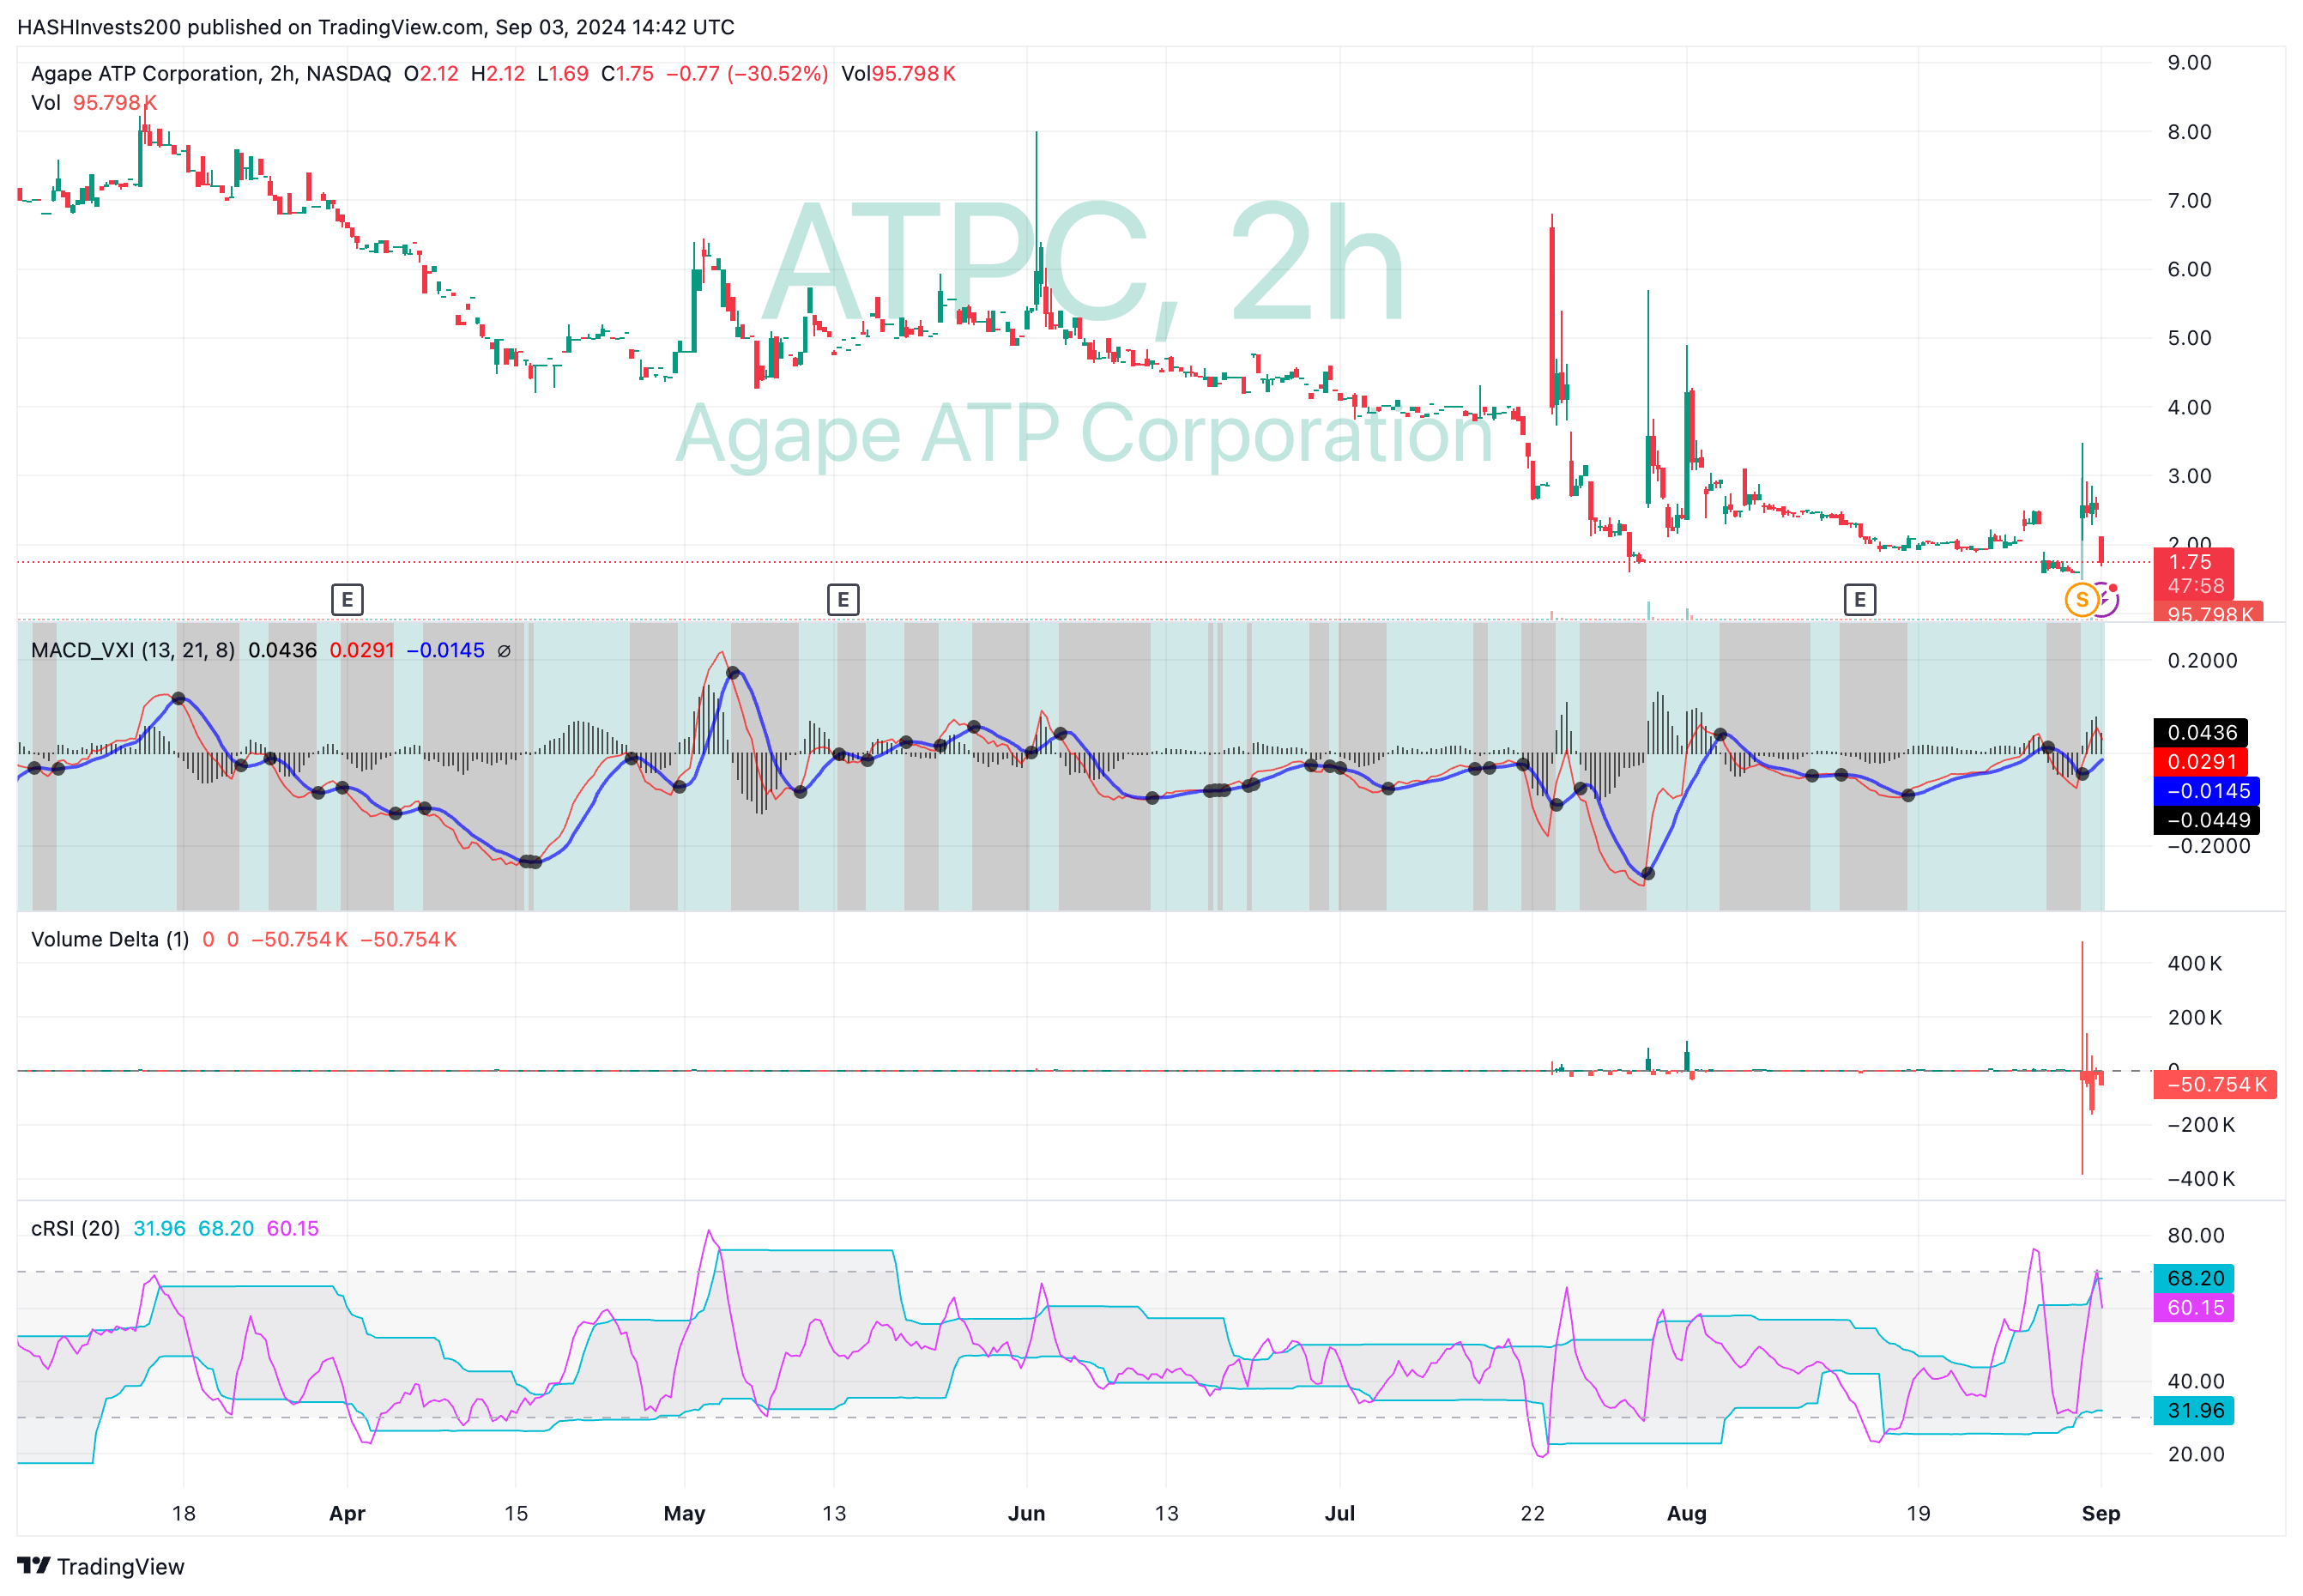Image resolution: width=2303 pixels, height=1596 pixels.
Task: Click the blue −0.0145 label on the MACD scale
Action: [x=2207, y=791]
